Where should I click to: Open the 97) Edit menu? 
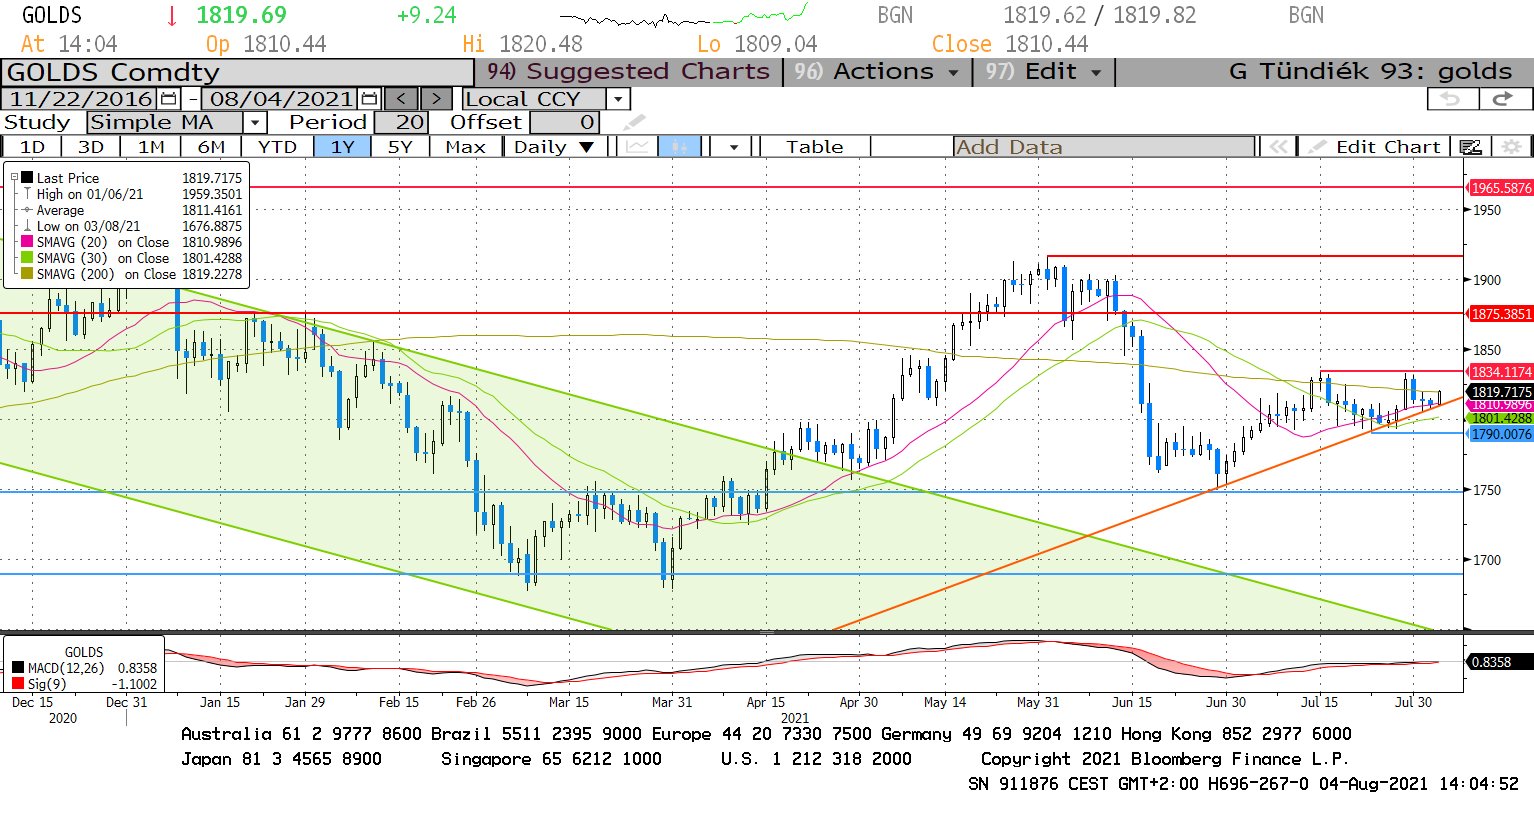click(x=1043, y=72)
